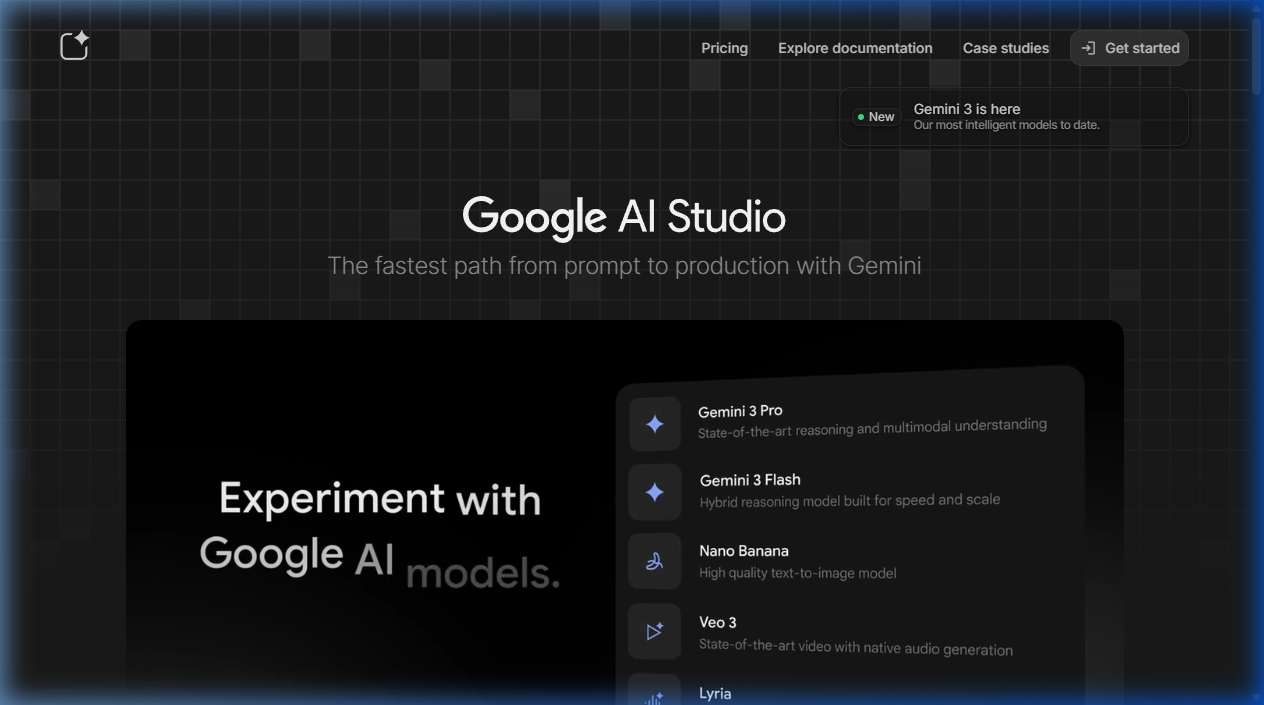
Task: Choose the Gemini 3 Flash model name
Action: 750,480
